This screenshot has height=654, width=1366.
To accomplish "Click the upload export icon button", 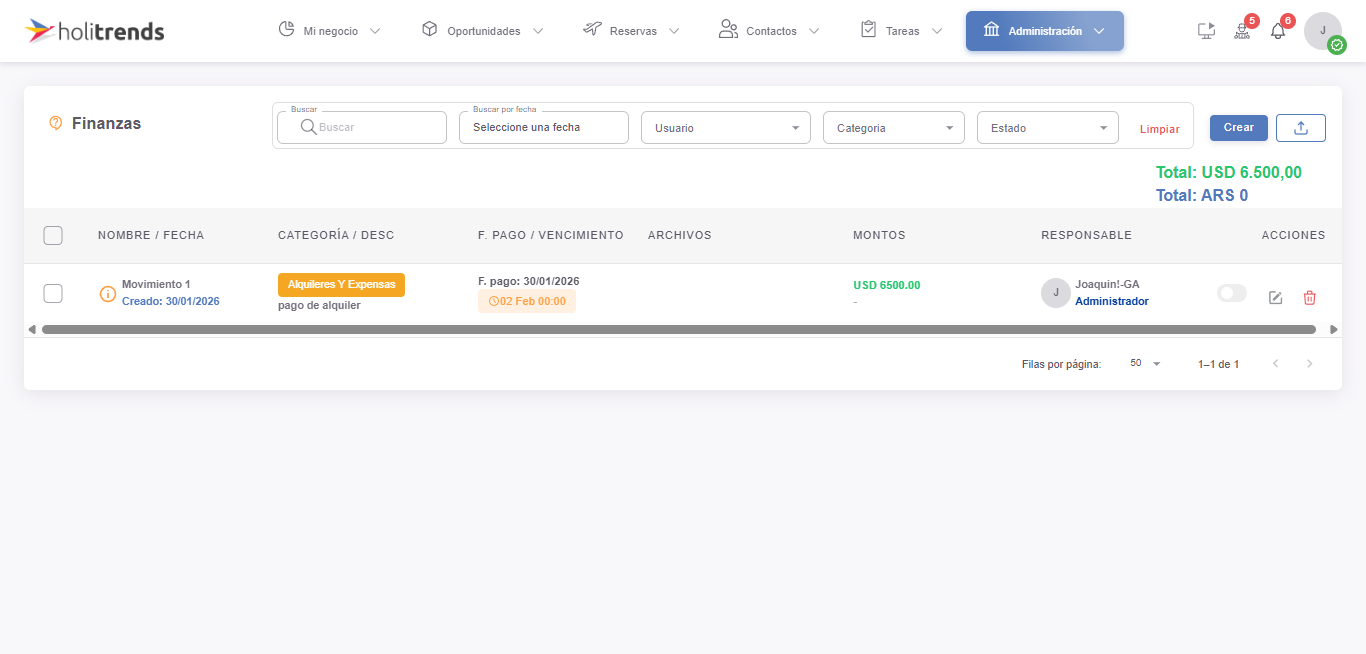I will [x=1300, y=128].
